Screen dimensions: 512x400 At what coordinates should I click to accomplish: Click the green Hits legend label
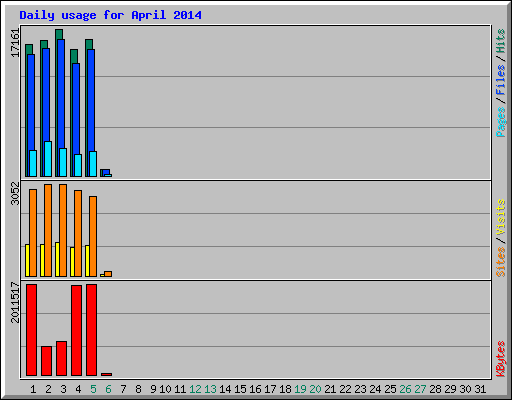(501, 41)
